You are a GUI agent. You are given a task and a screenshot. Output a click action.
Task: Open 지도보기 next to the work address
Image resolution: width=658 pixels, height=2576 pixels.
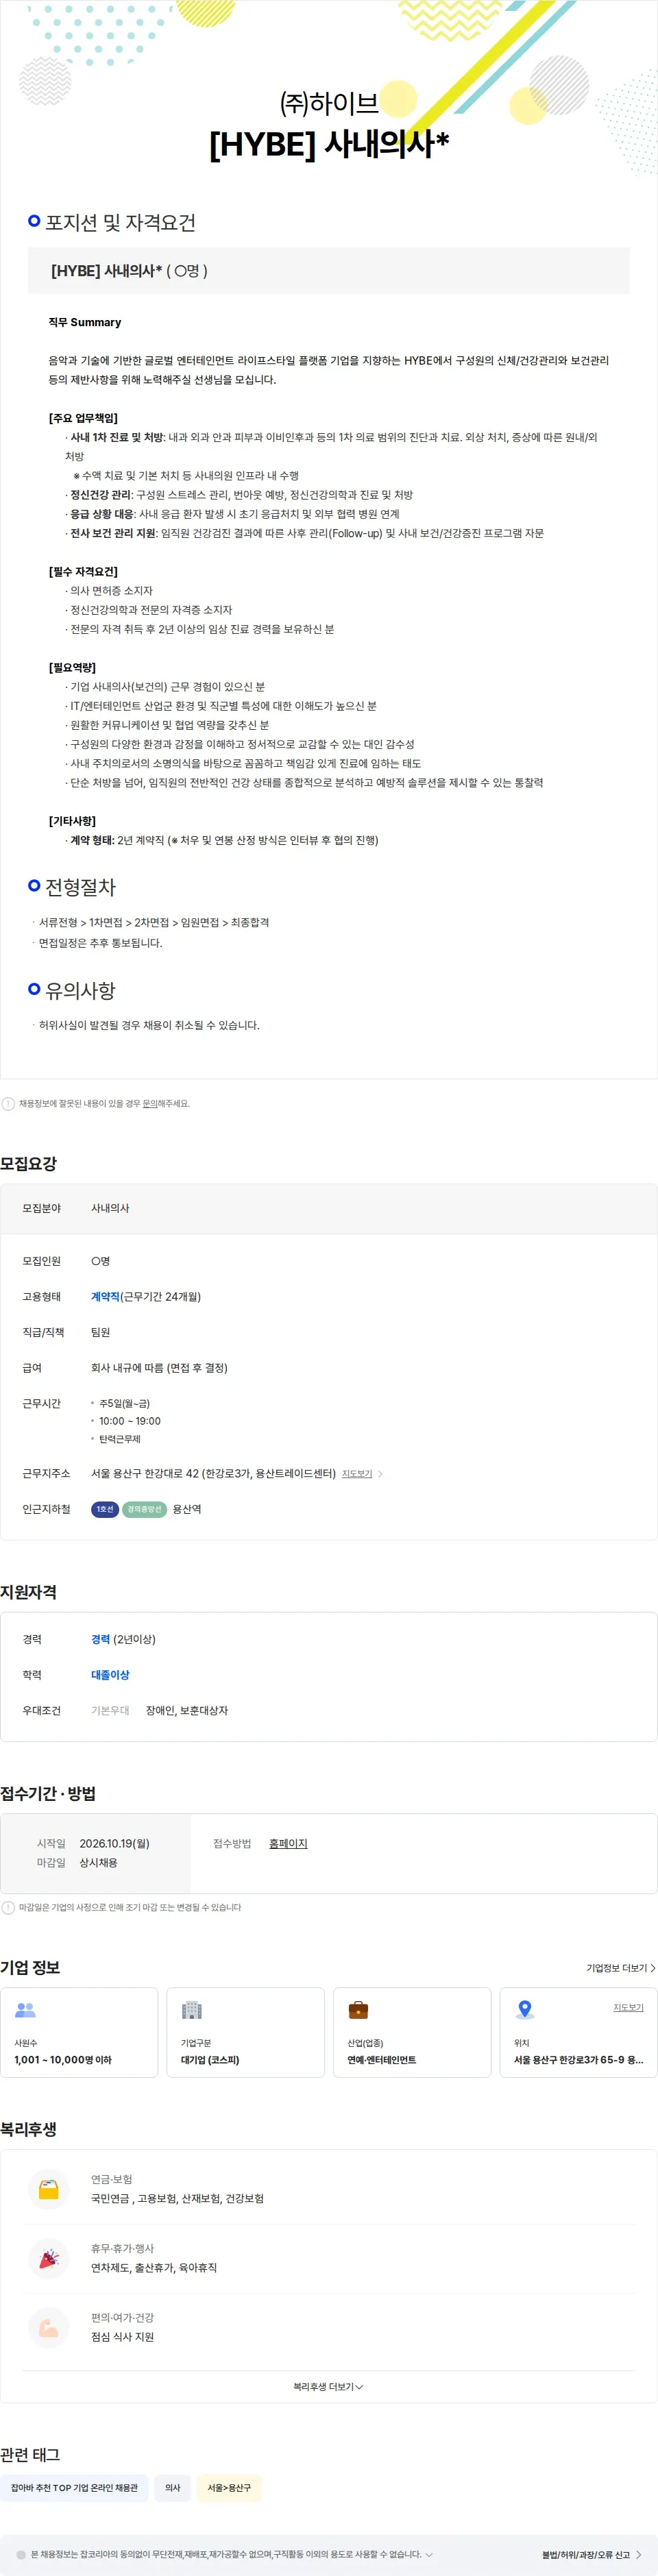click(x=357, y=1474)
